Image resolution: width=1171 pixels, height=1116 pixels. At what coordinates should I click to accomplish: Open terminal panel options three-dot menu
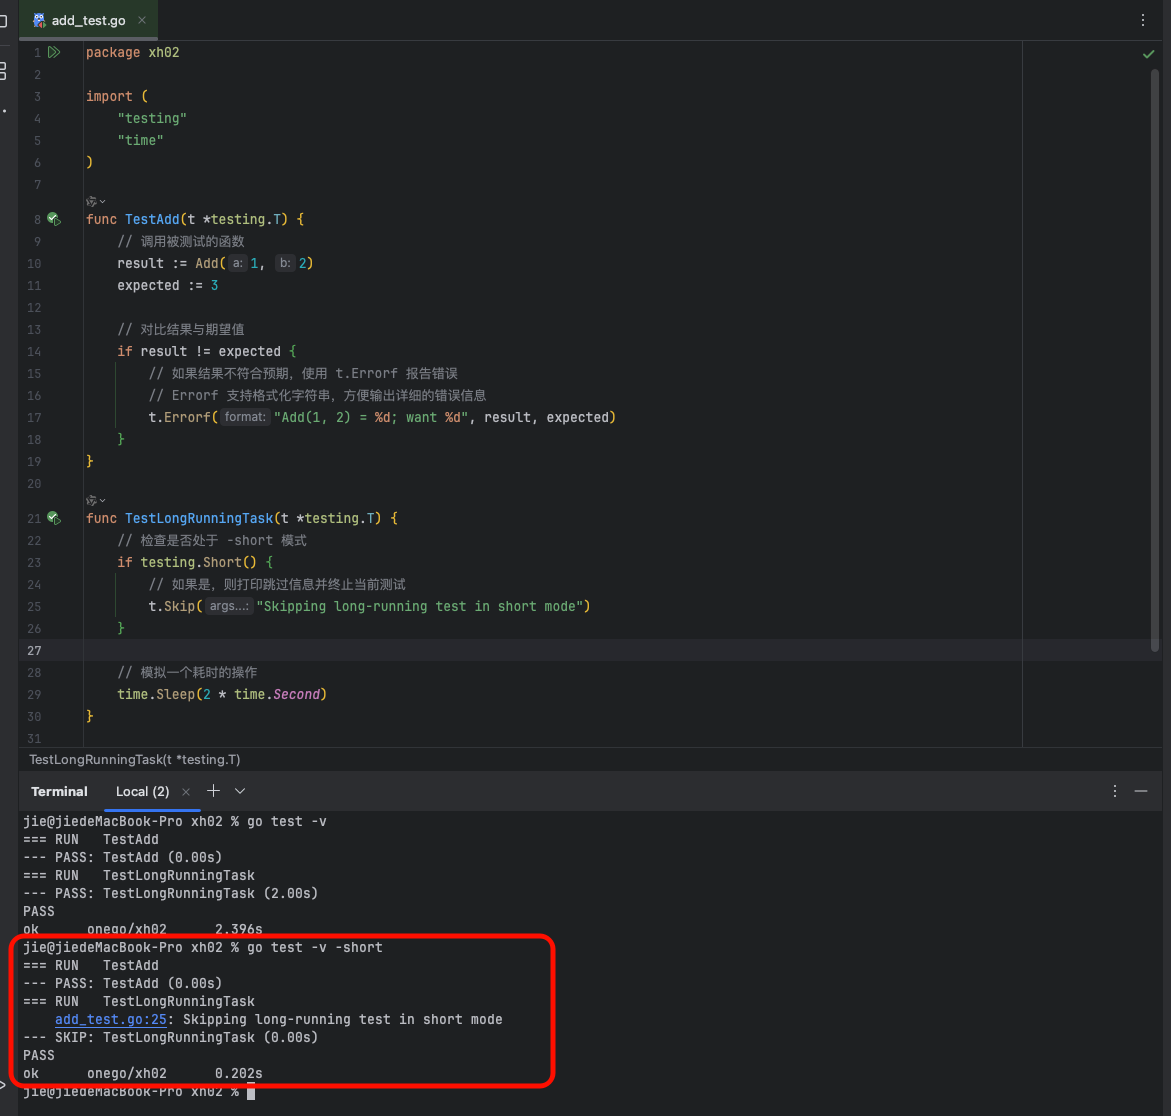click(1114, 791)
